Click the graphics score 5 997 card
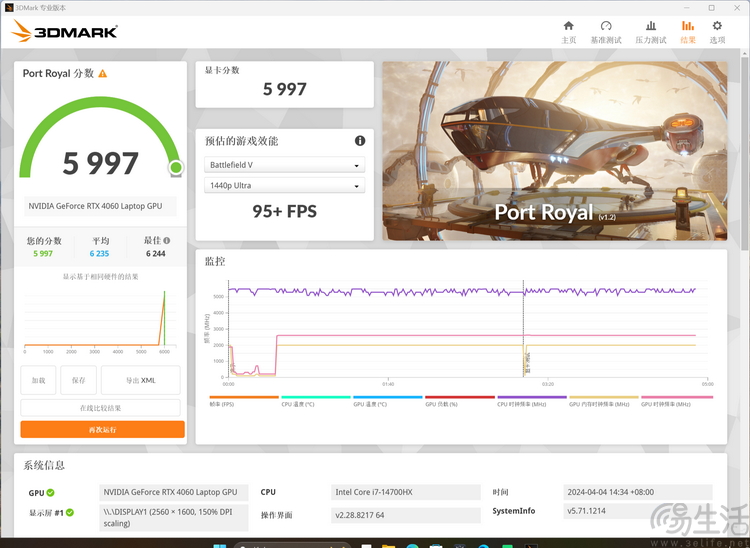 point(285,85)
